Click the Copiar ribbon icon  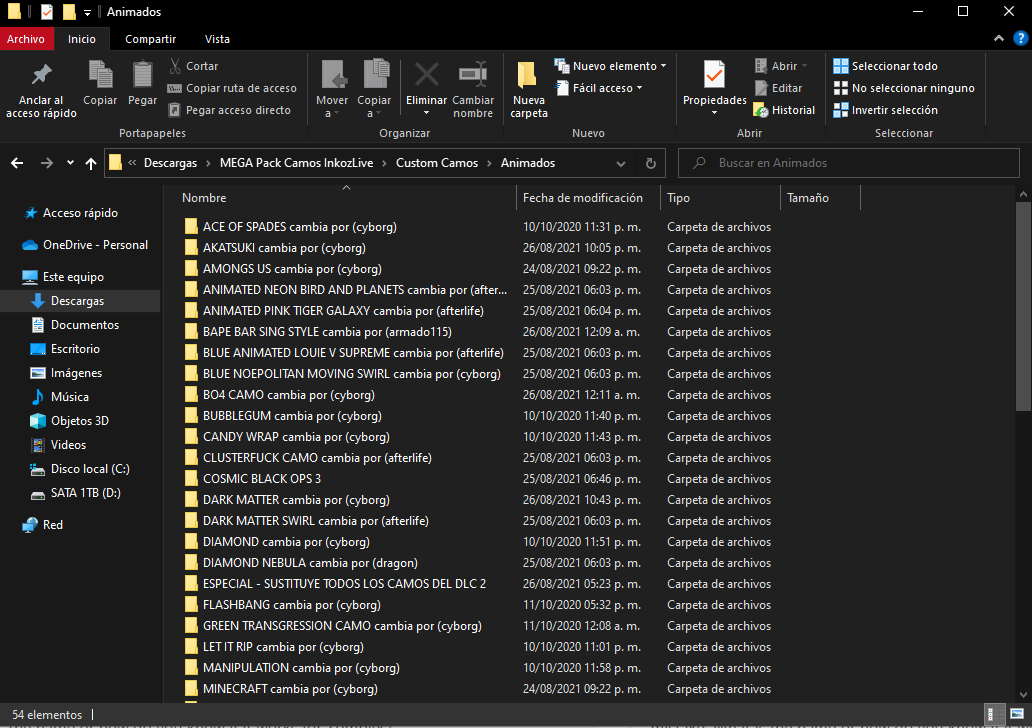100,74
